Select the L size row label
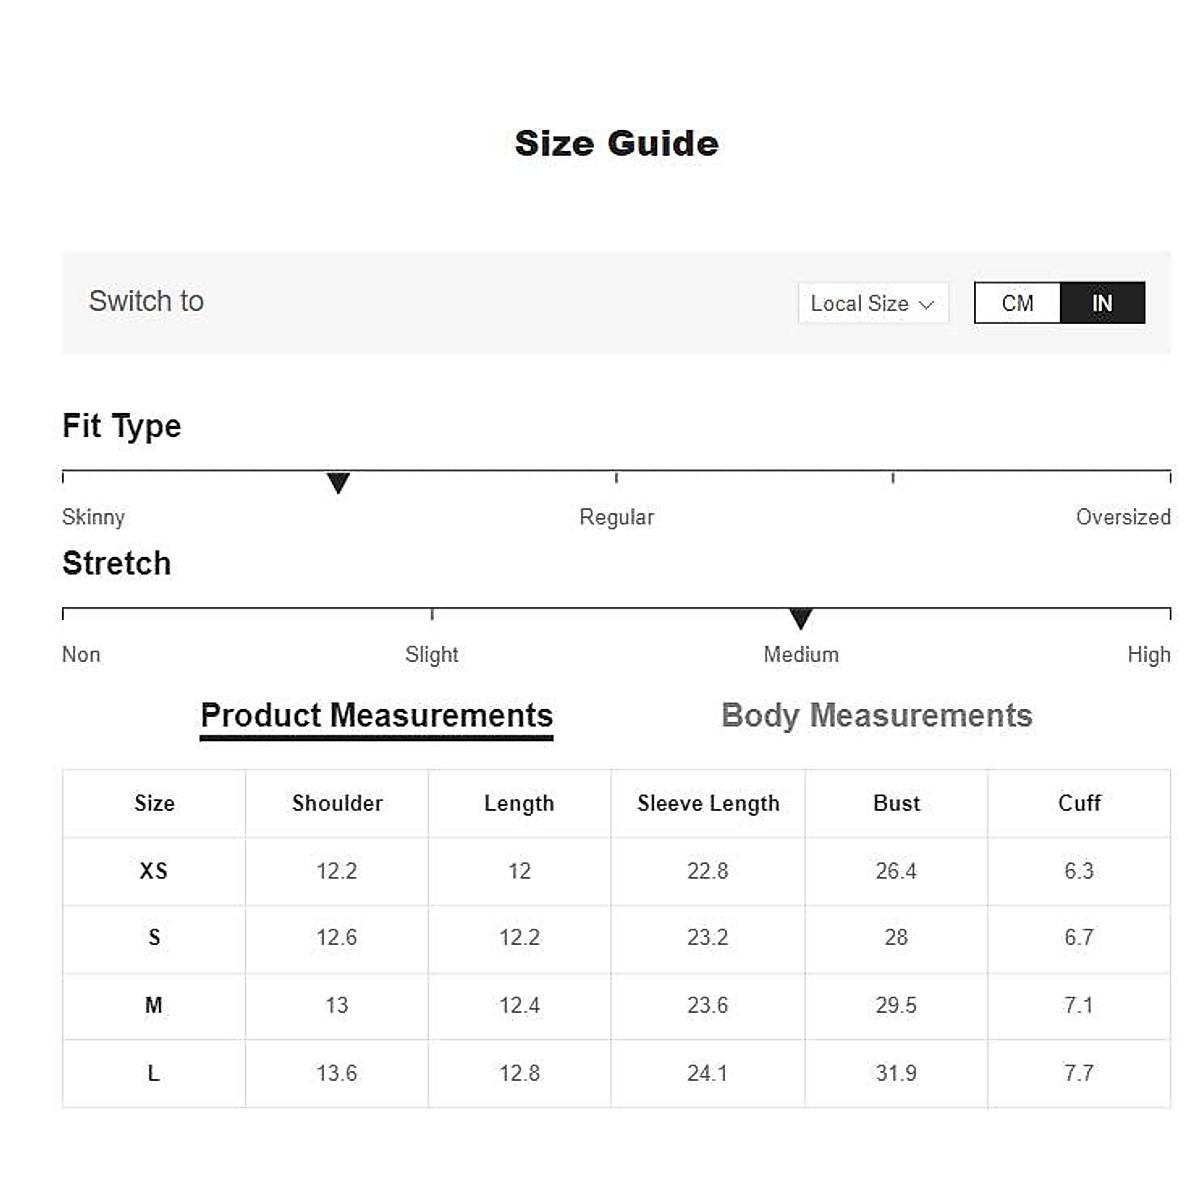This screenshot has height=1200, width=1200. [154, 1073]
